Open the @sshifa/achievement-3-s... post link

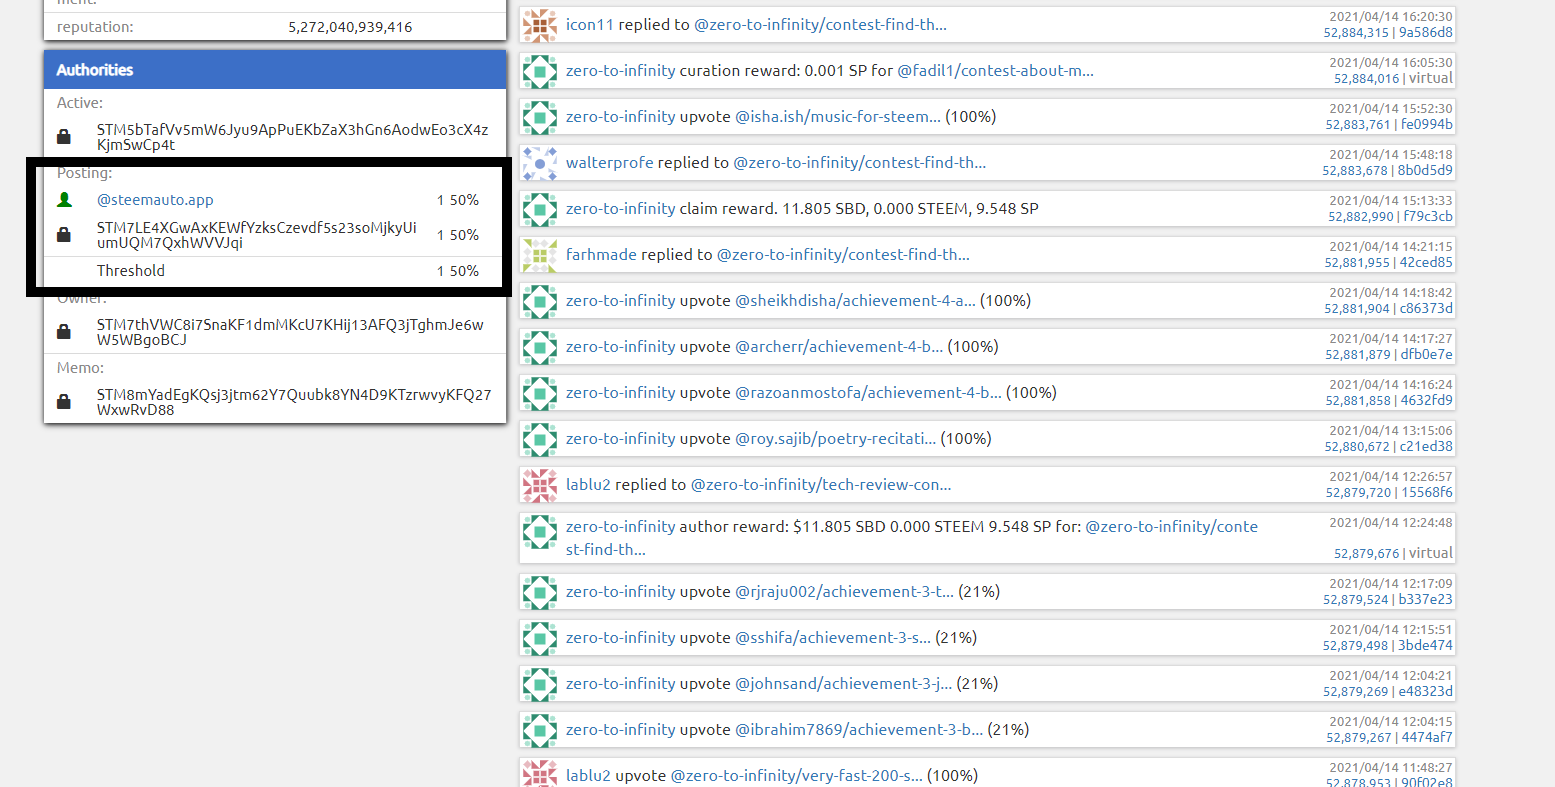833,638
